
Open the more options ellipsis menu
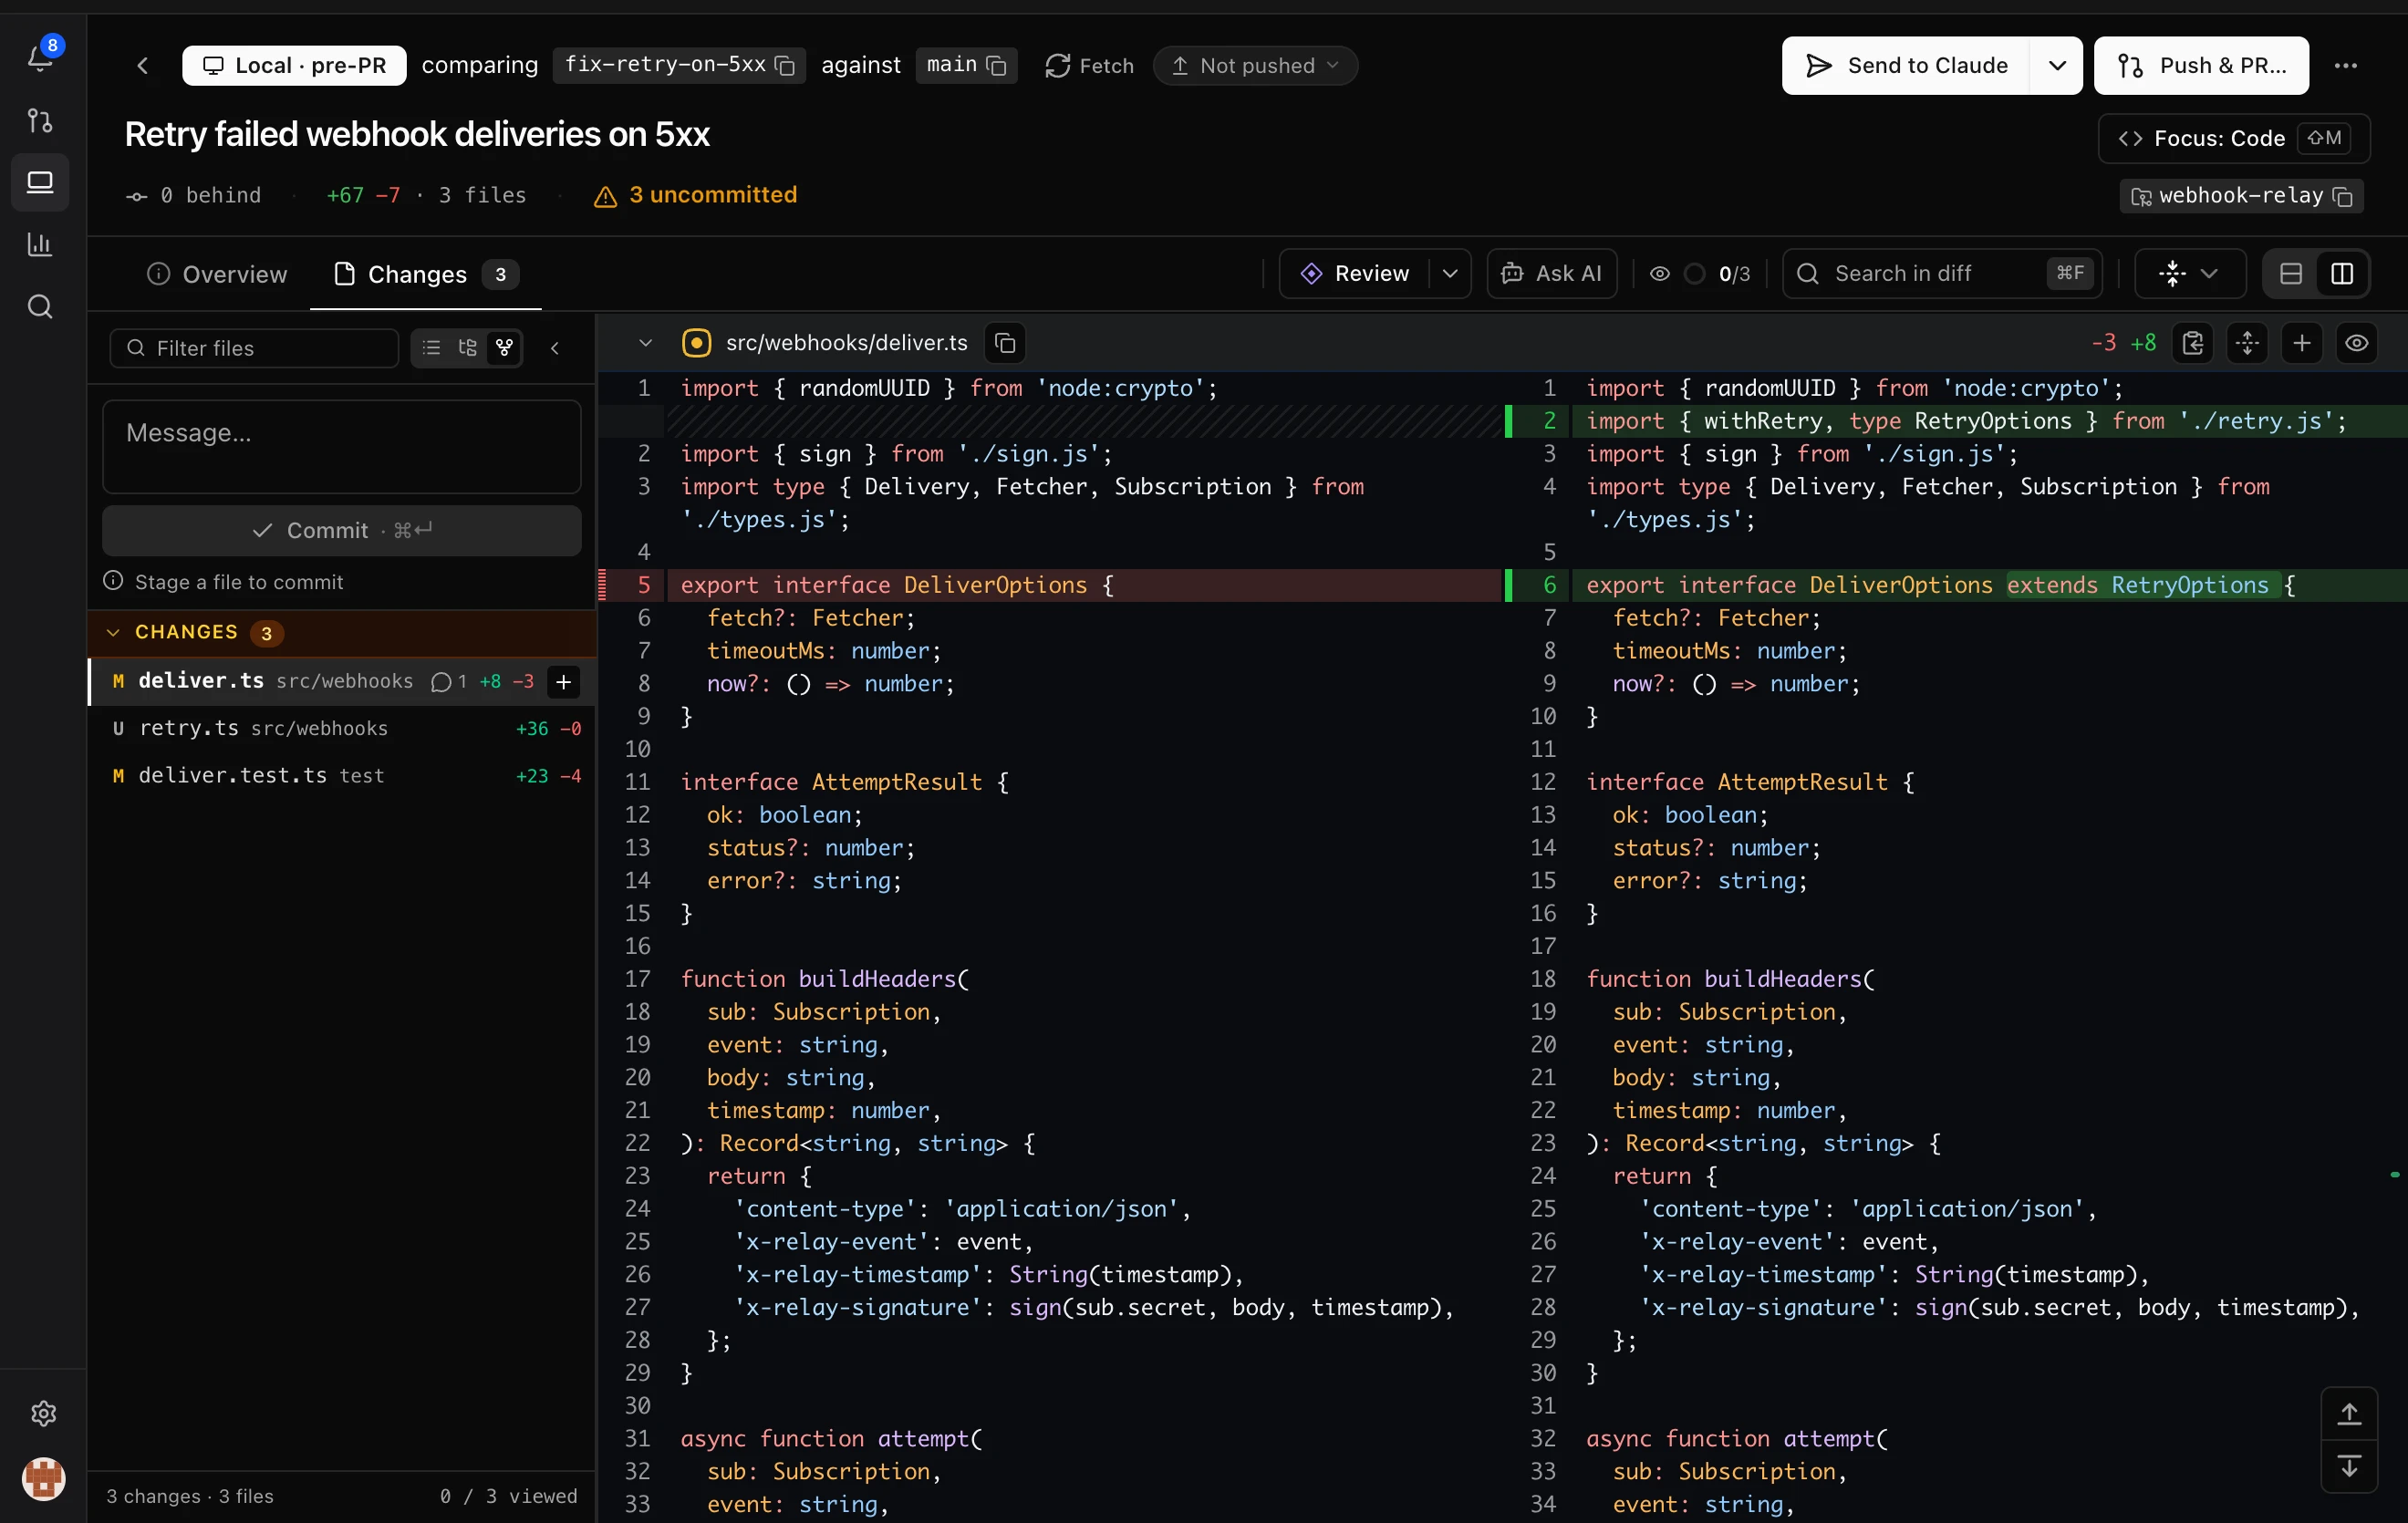coord(2346,66)
